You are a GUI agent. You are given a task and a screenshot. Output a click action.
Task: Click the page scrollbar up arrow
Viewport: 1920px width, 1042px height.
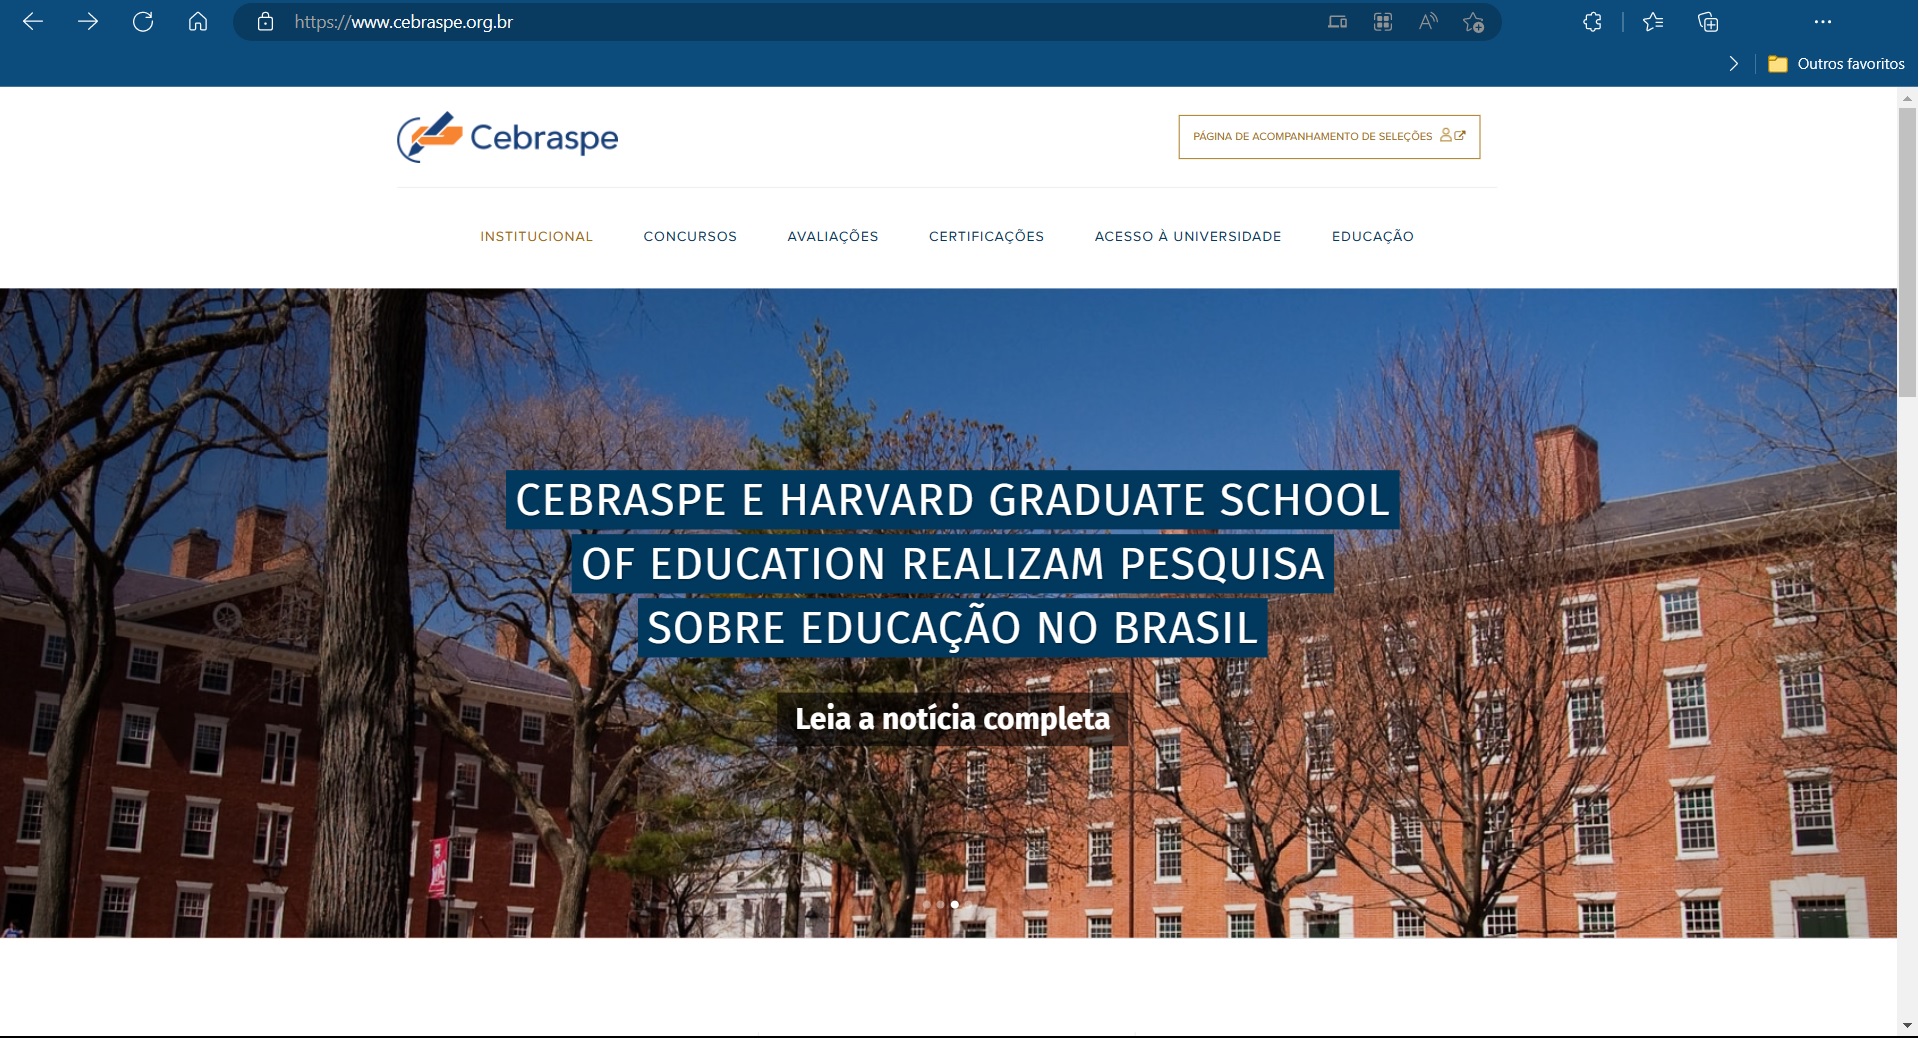(x=1907, y=98)
